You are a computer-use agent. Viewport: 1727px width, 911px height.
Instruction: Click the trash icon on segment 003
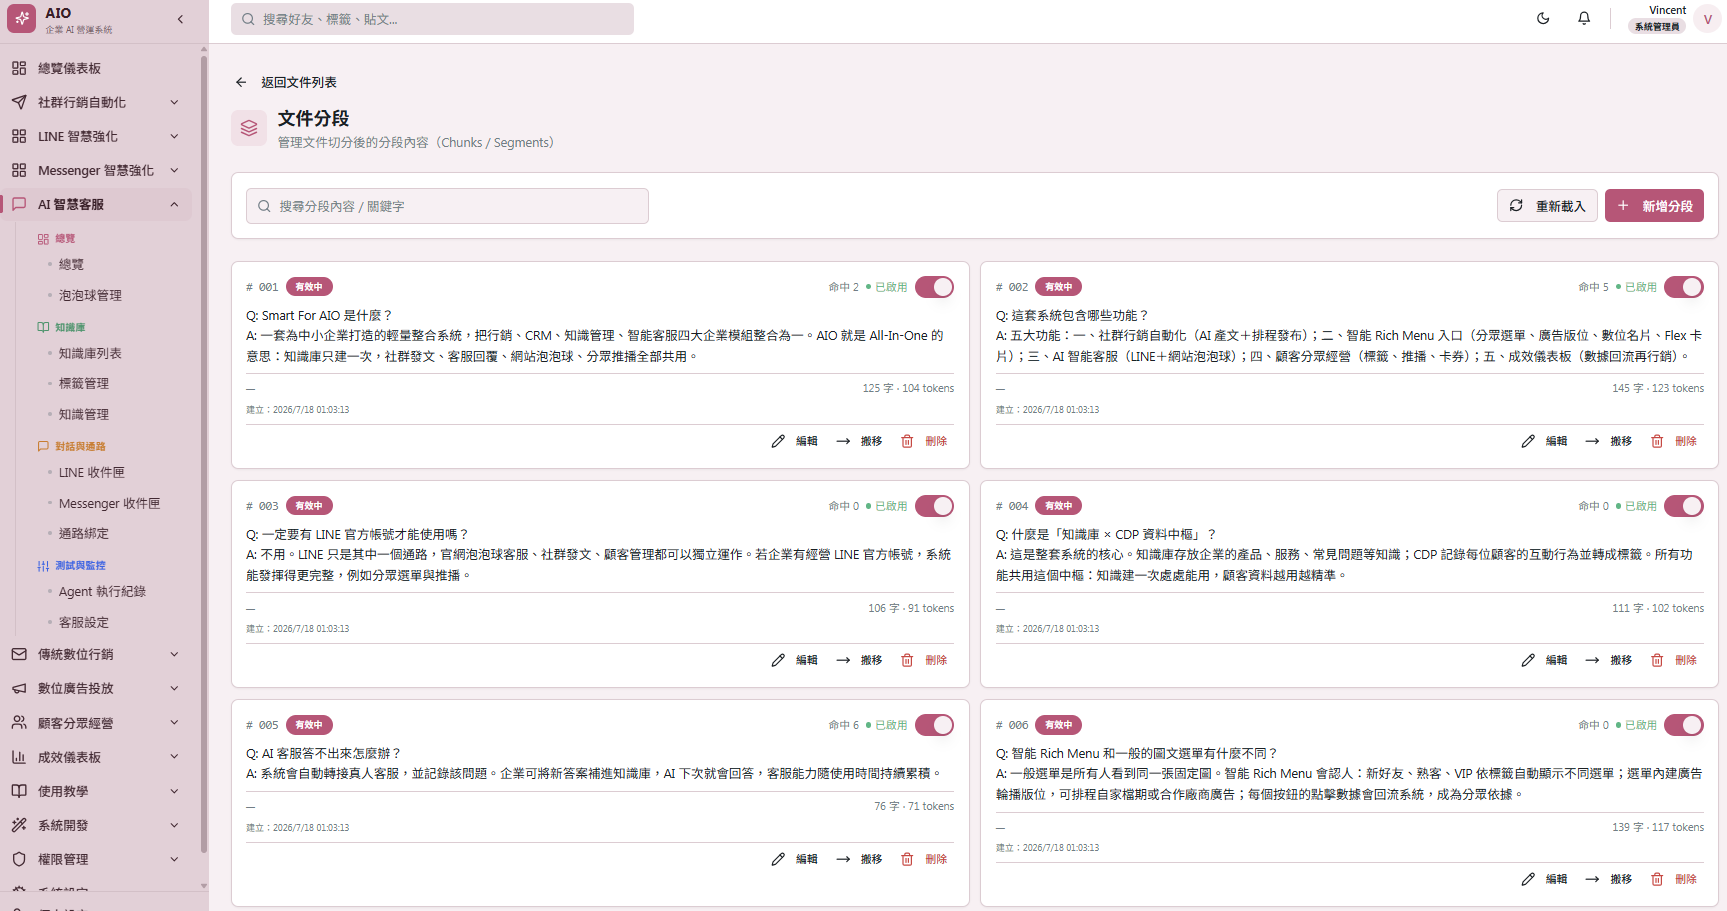[907, 660]
